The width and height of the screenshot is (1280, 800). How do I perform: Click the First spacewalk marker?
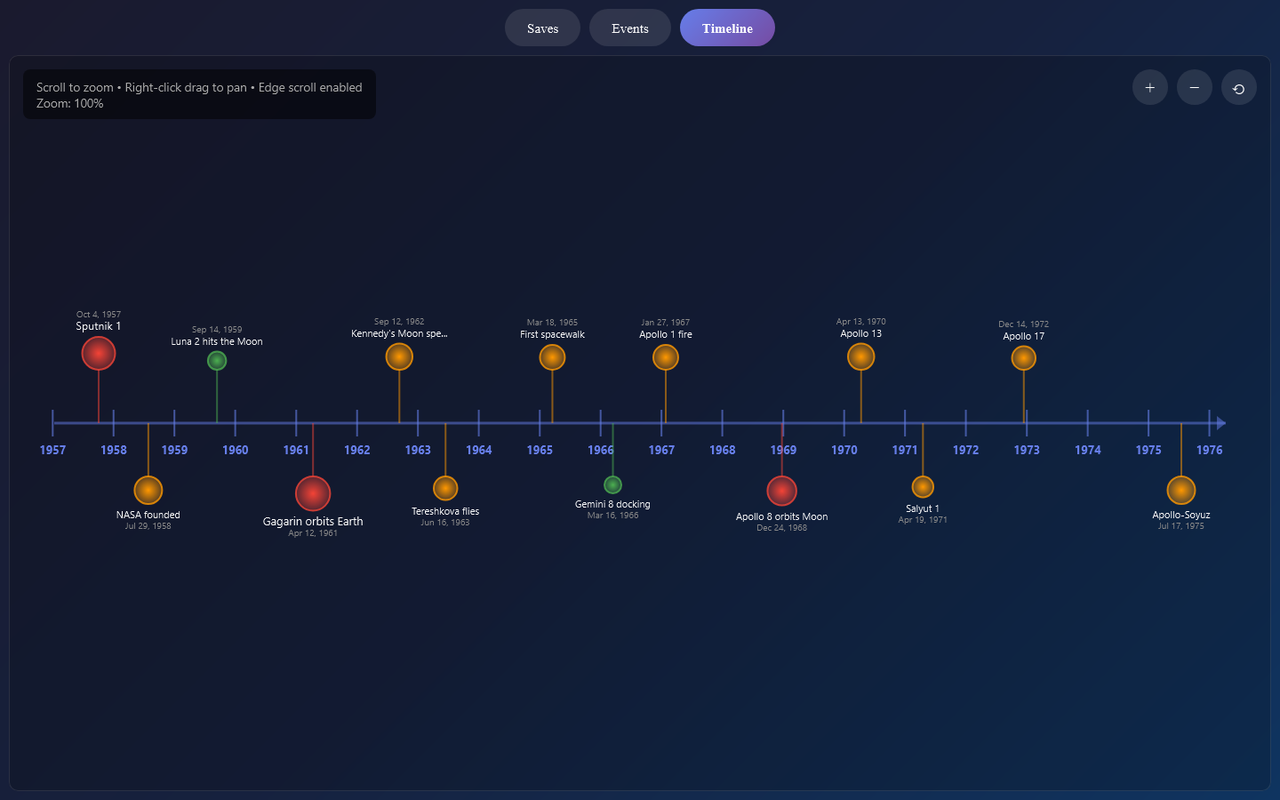tap(552, 357)
